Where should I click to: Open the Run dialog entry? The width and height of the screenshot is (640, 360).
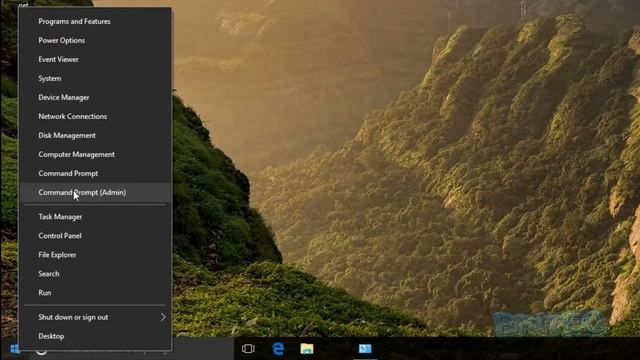95,293
